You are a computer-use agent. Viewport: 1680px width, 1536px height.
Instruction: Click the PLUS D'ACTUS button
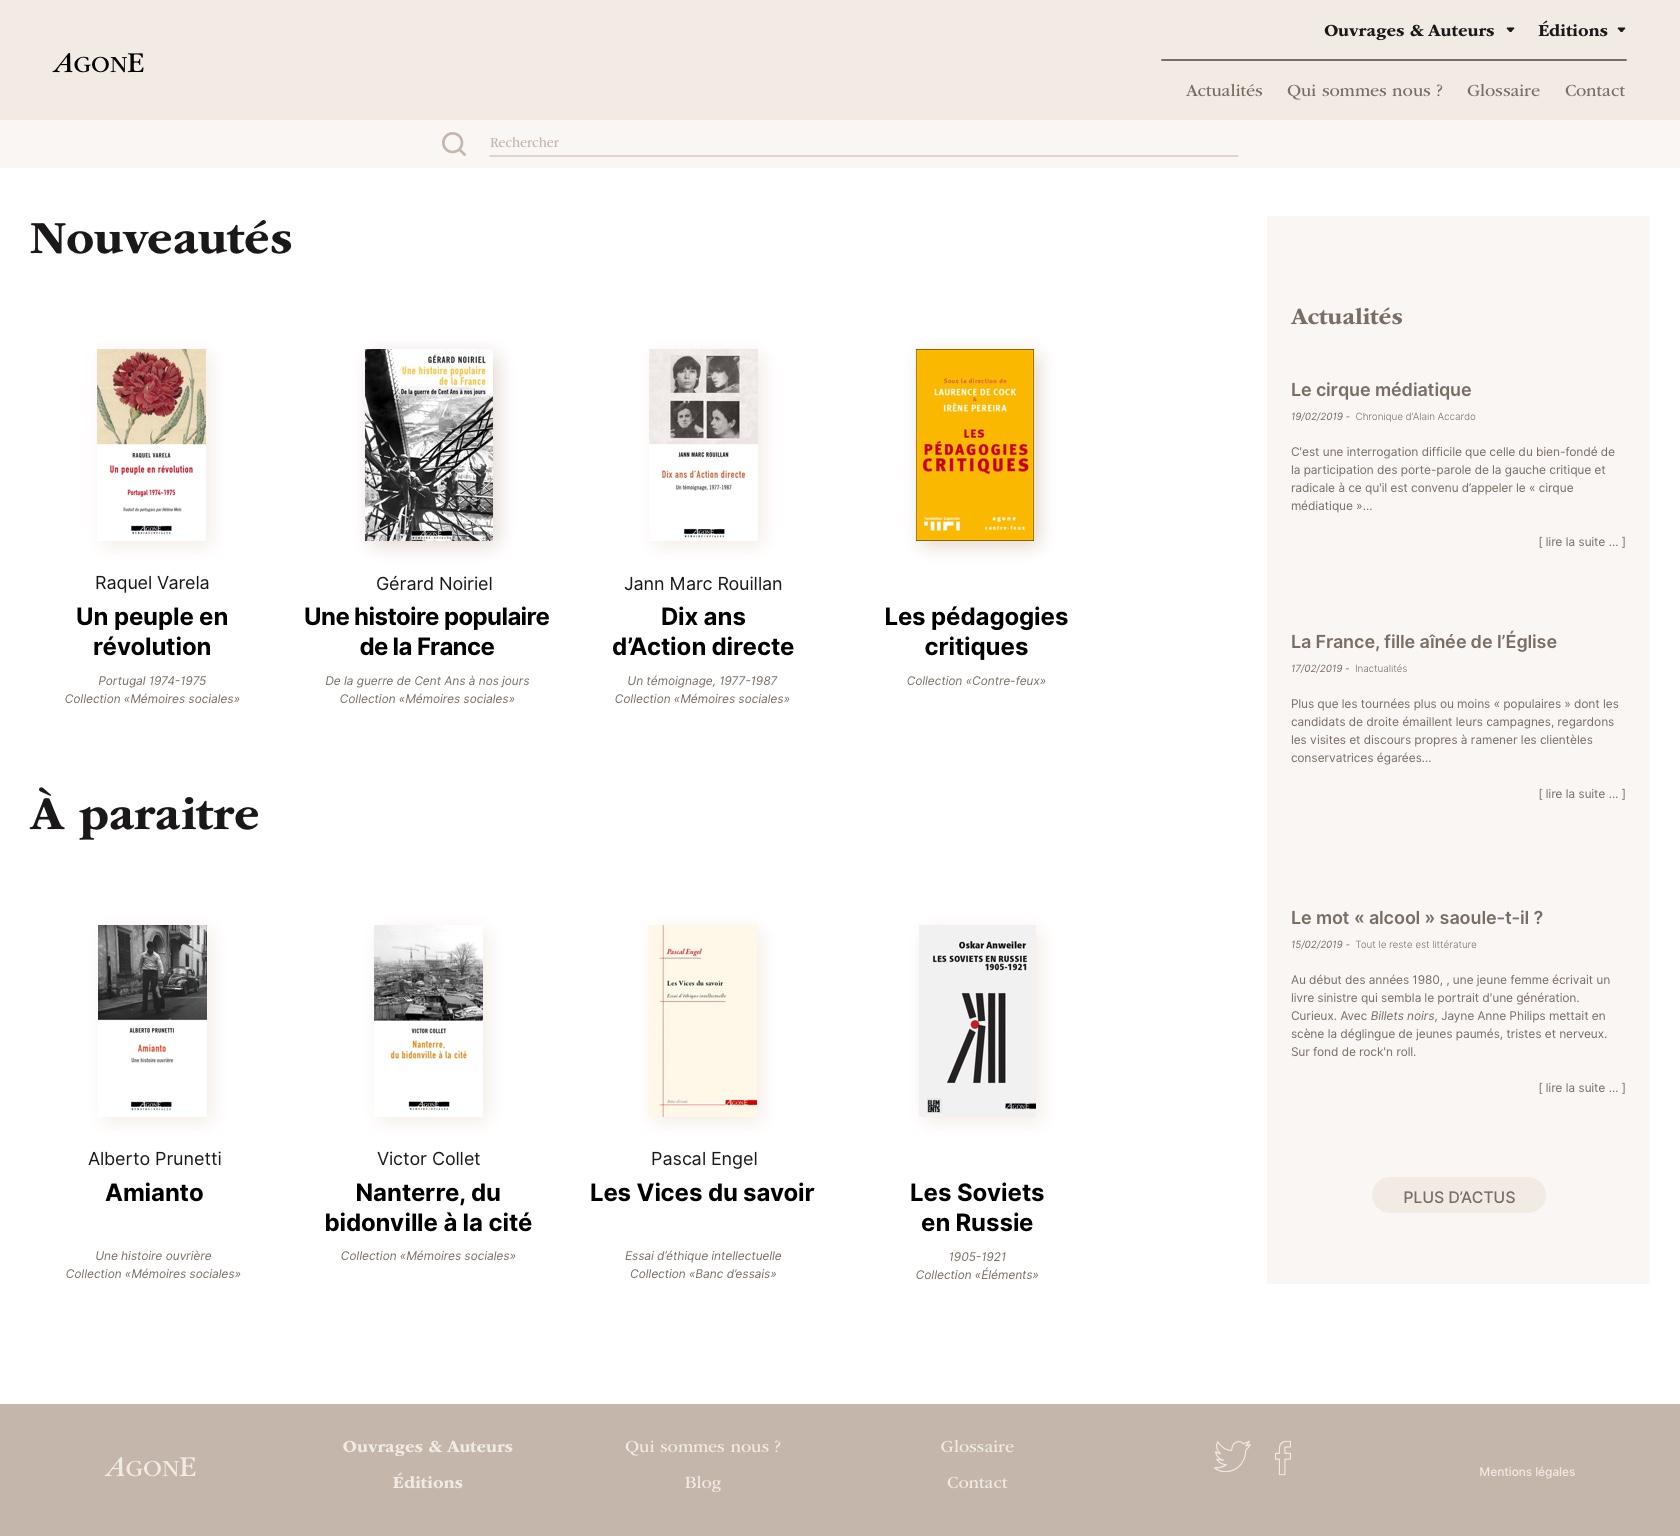pyautogui.click(x=1458, y=1196)
